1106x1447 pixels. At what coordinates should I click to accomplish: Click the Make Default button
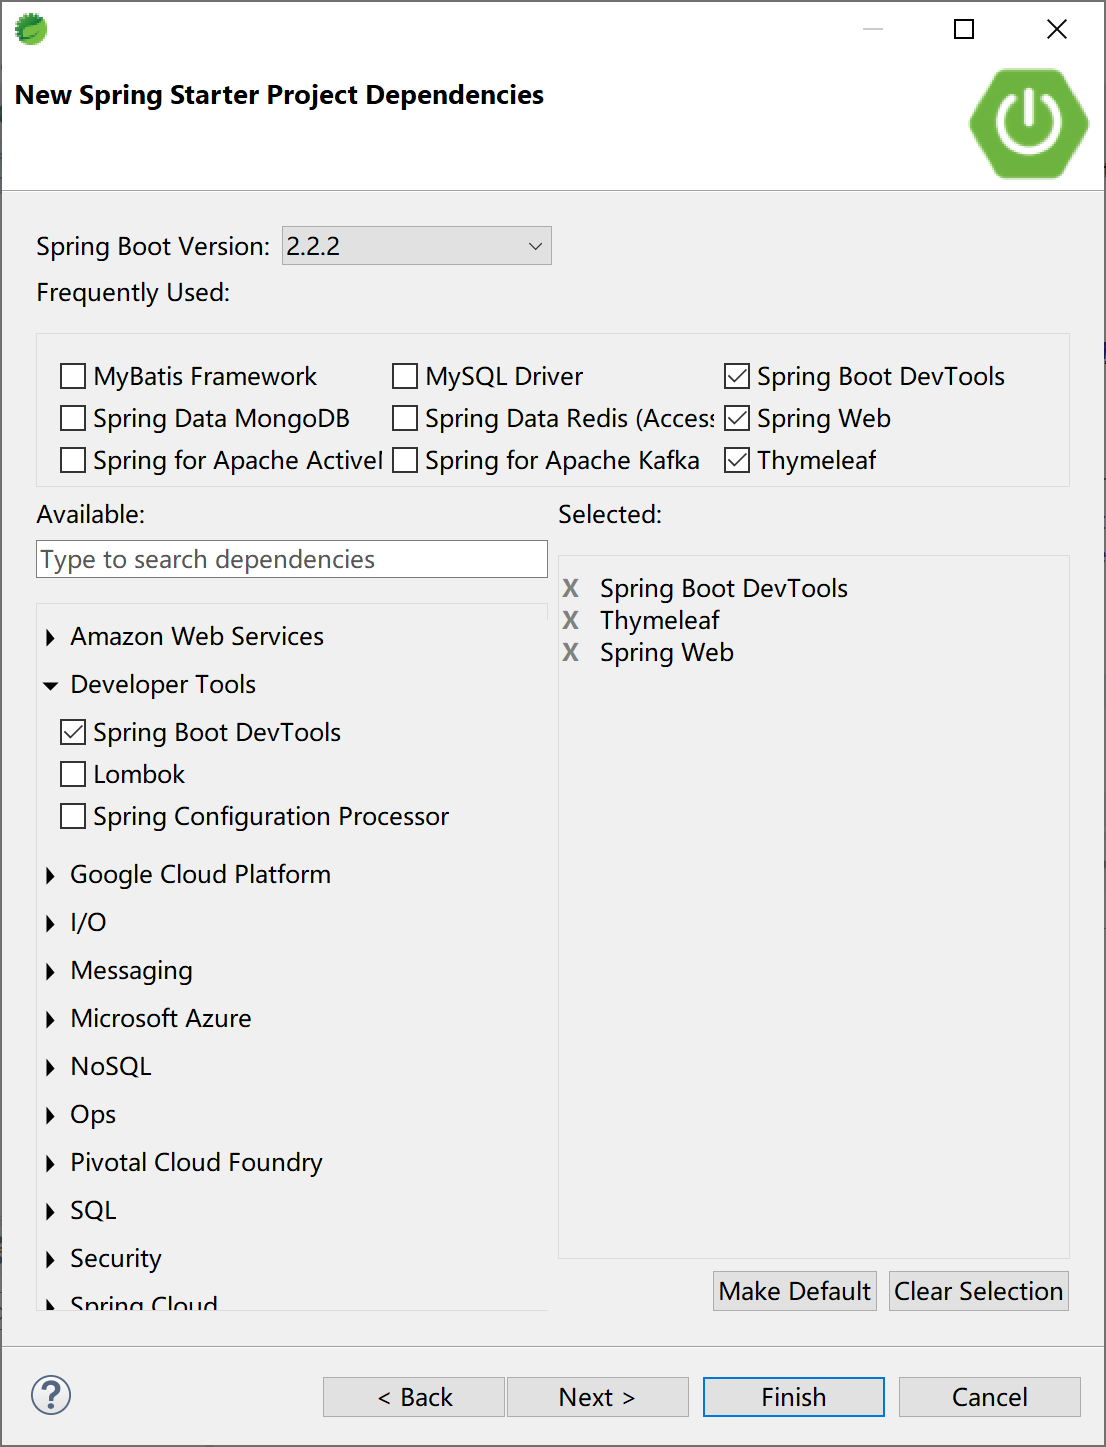(794, 1291)
